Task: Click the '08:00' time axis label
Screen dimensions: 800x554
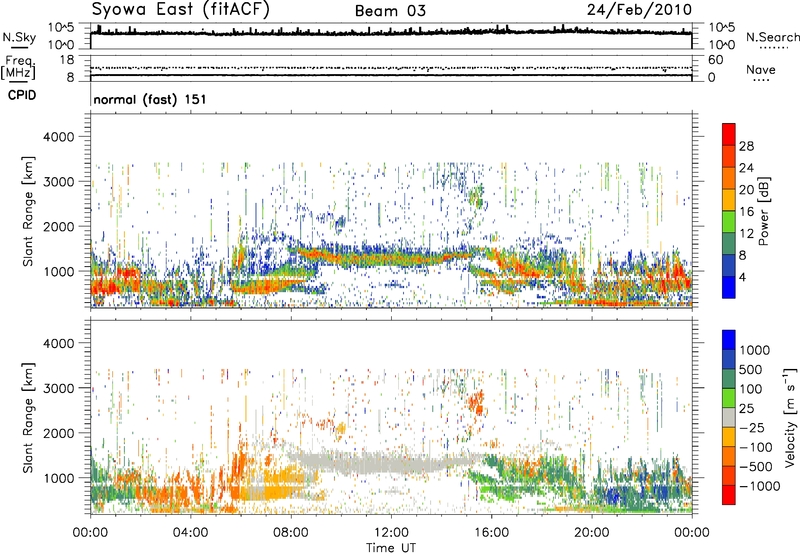Action: tap(291, 533)
